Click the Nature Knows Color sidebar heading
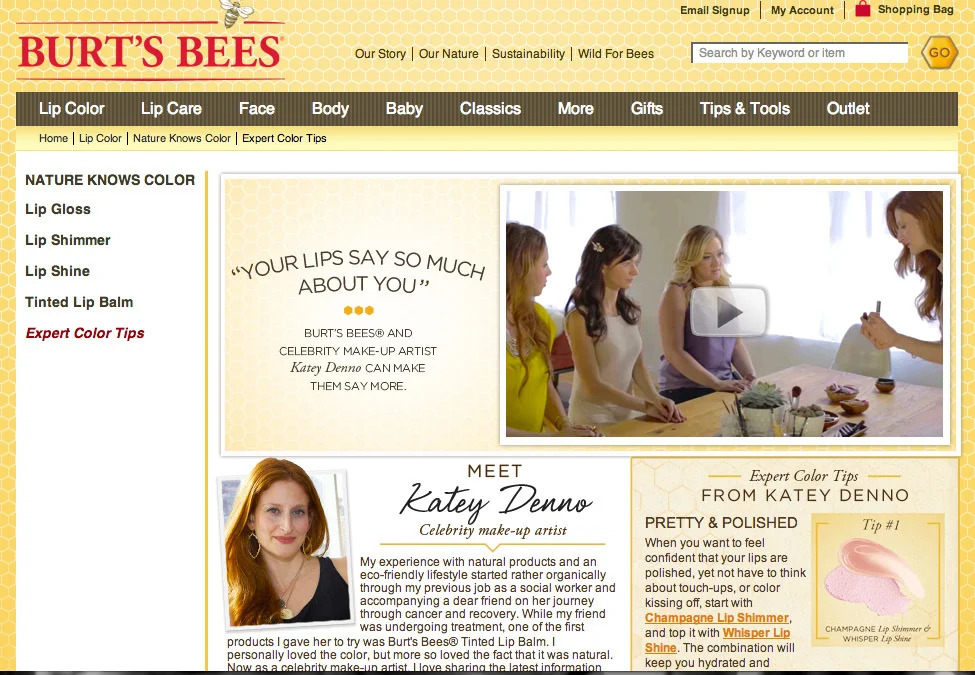The width and height of the screenshot is (975, 675). tap(110, 180)
